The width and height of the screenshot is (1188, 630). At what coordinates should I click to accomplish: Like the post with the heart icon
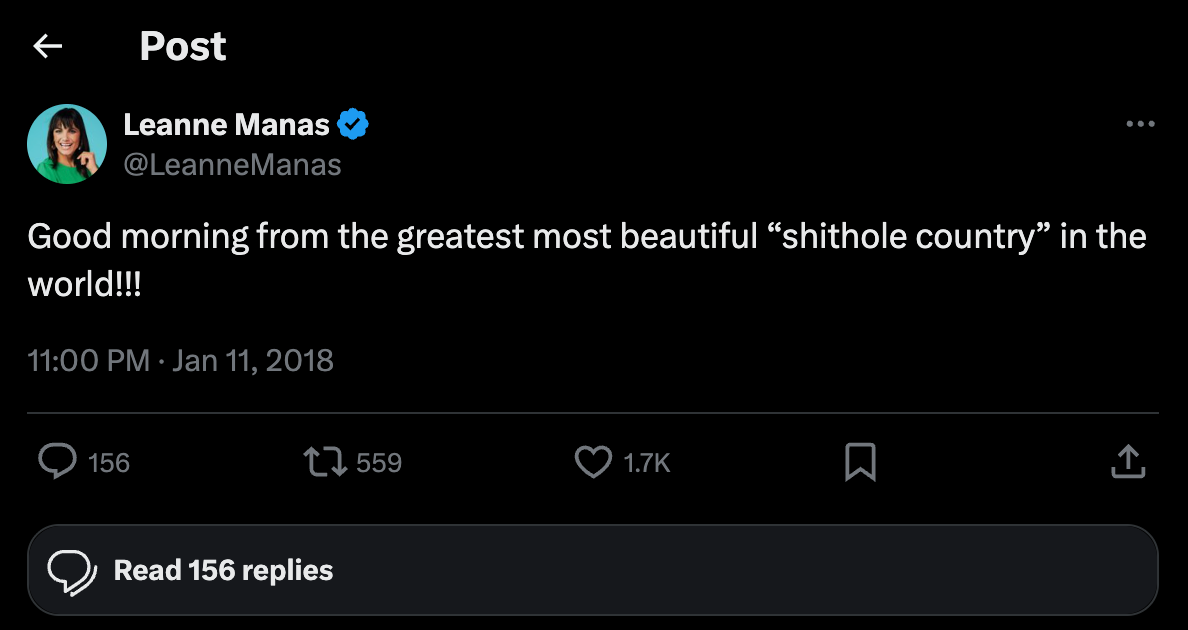tap(593, 462)
